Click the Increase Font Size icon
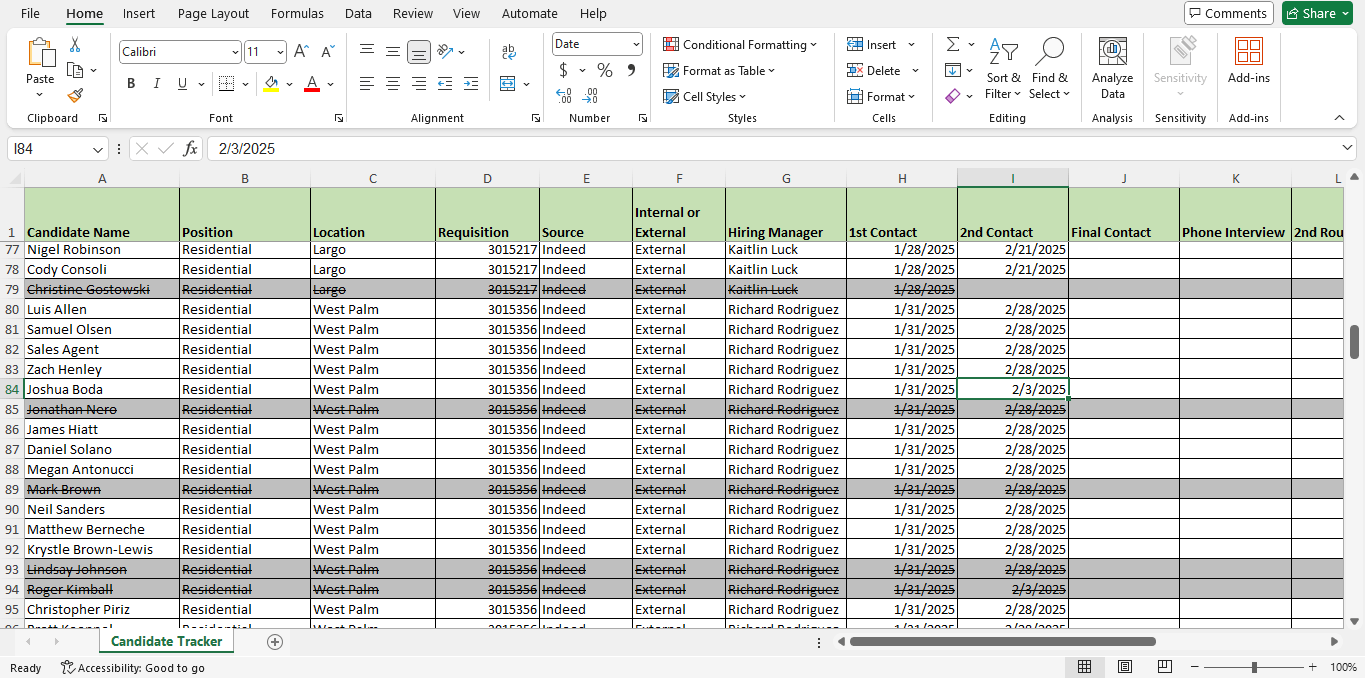 click(x=301, y=52)
